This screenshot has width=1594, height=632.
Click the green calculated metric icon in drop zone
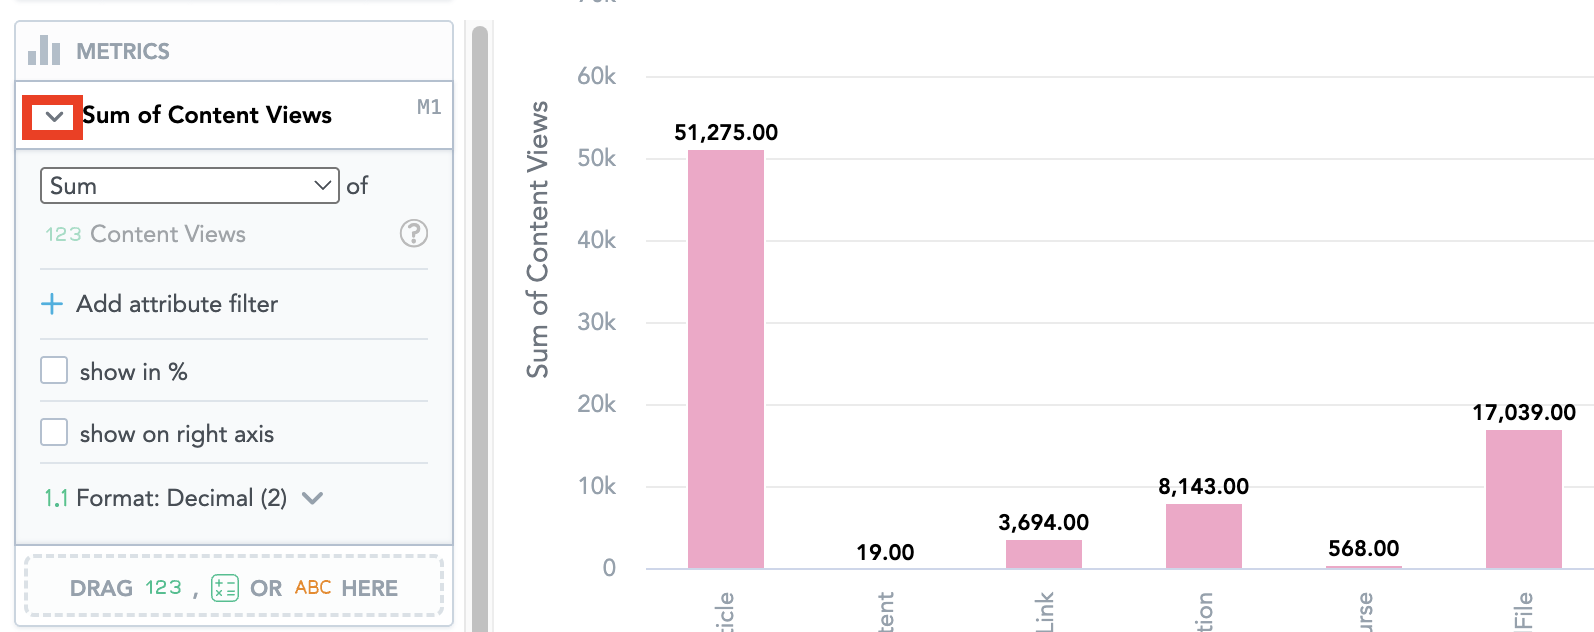225,588
